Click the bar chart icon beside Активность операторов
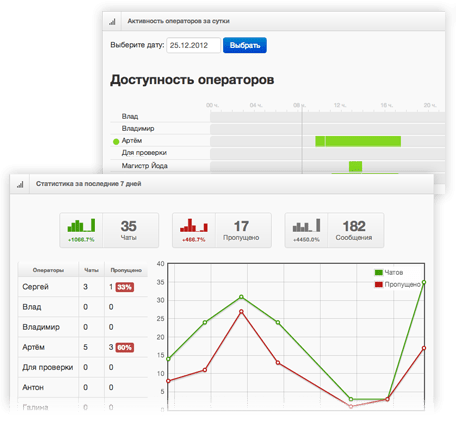The image size is (456, 430). pyautogui.click(x=112, y=22)
